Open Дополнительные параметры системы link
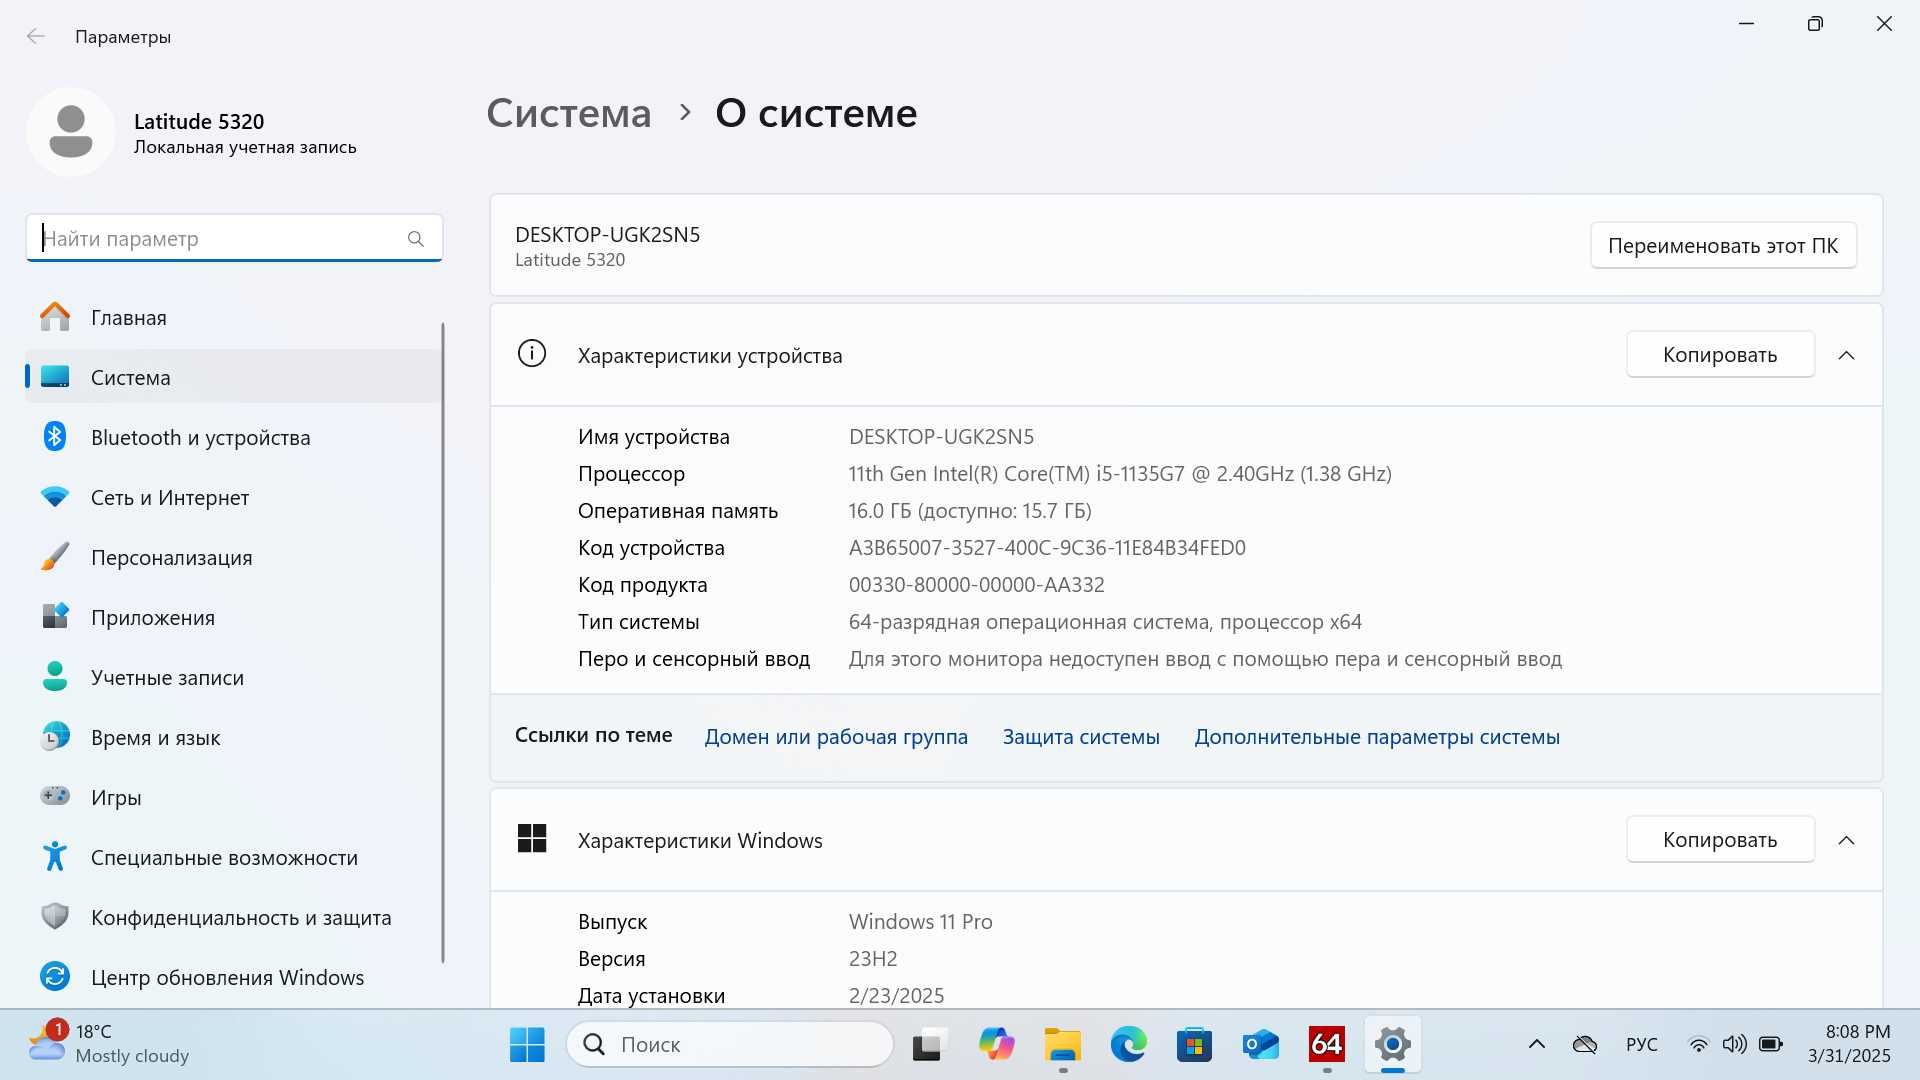This screenshot has width=1920, height=1080. (1377, 737)
